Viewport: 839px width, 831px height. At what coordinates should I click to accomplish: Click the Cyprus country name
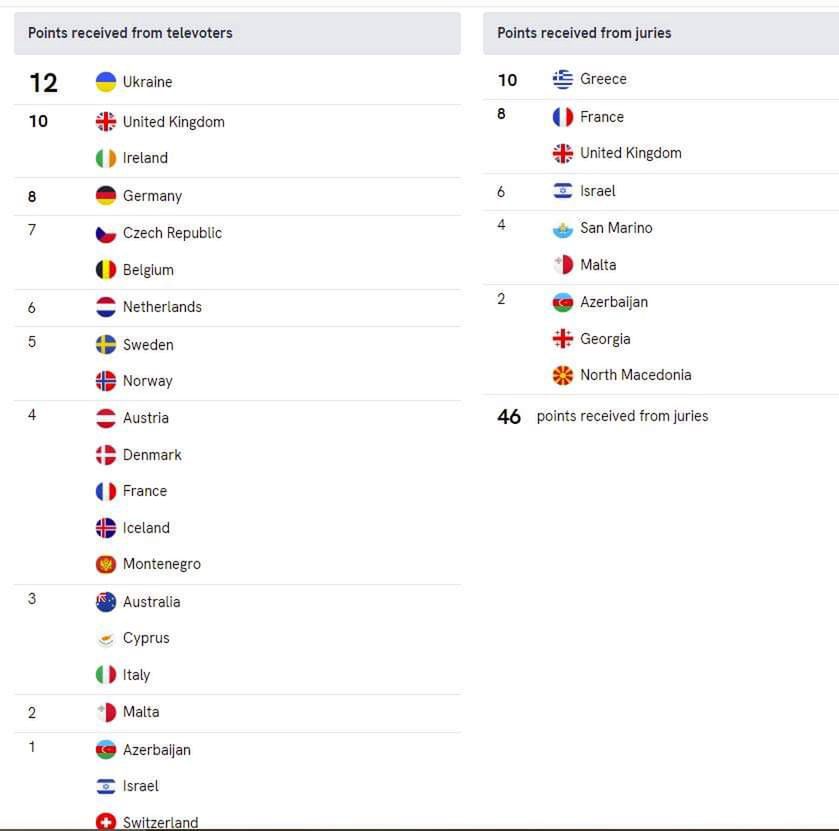[146, 638]
